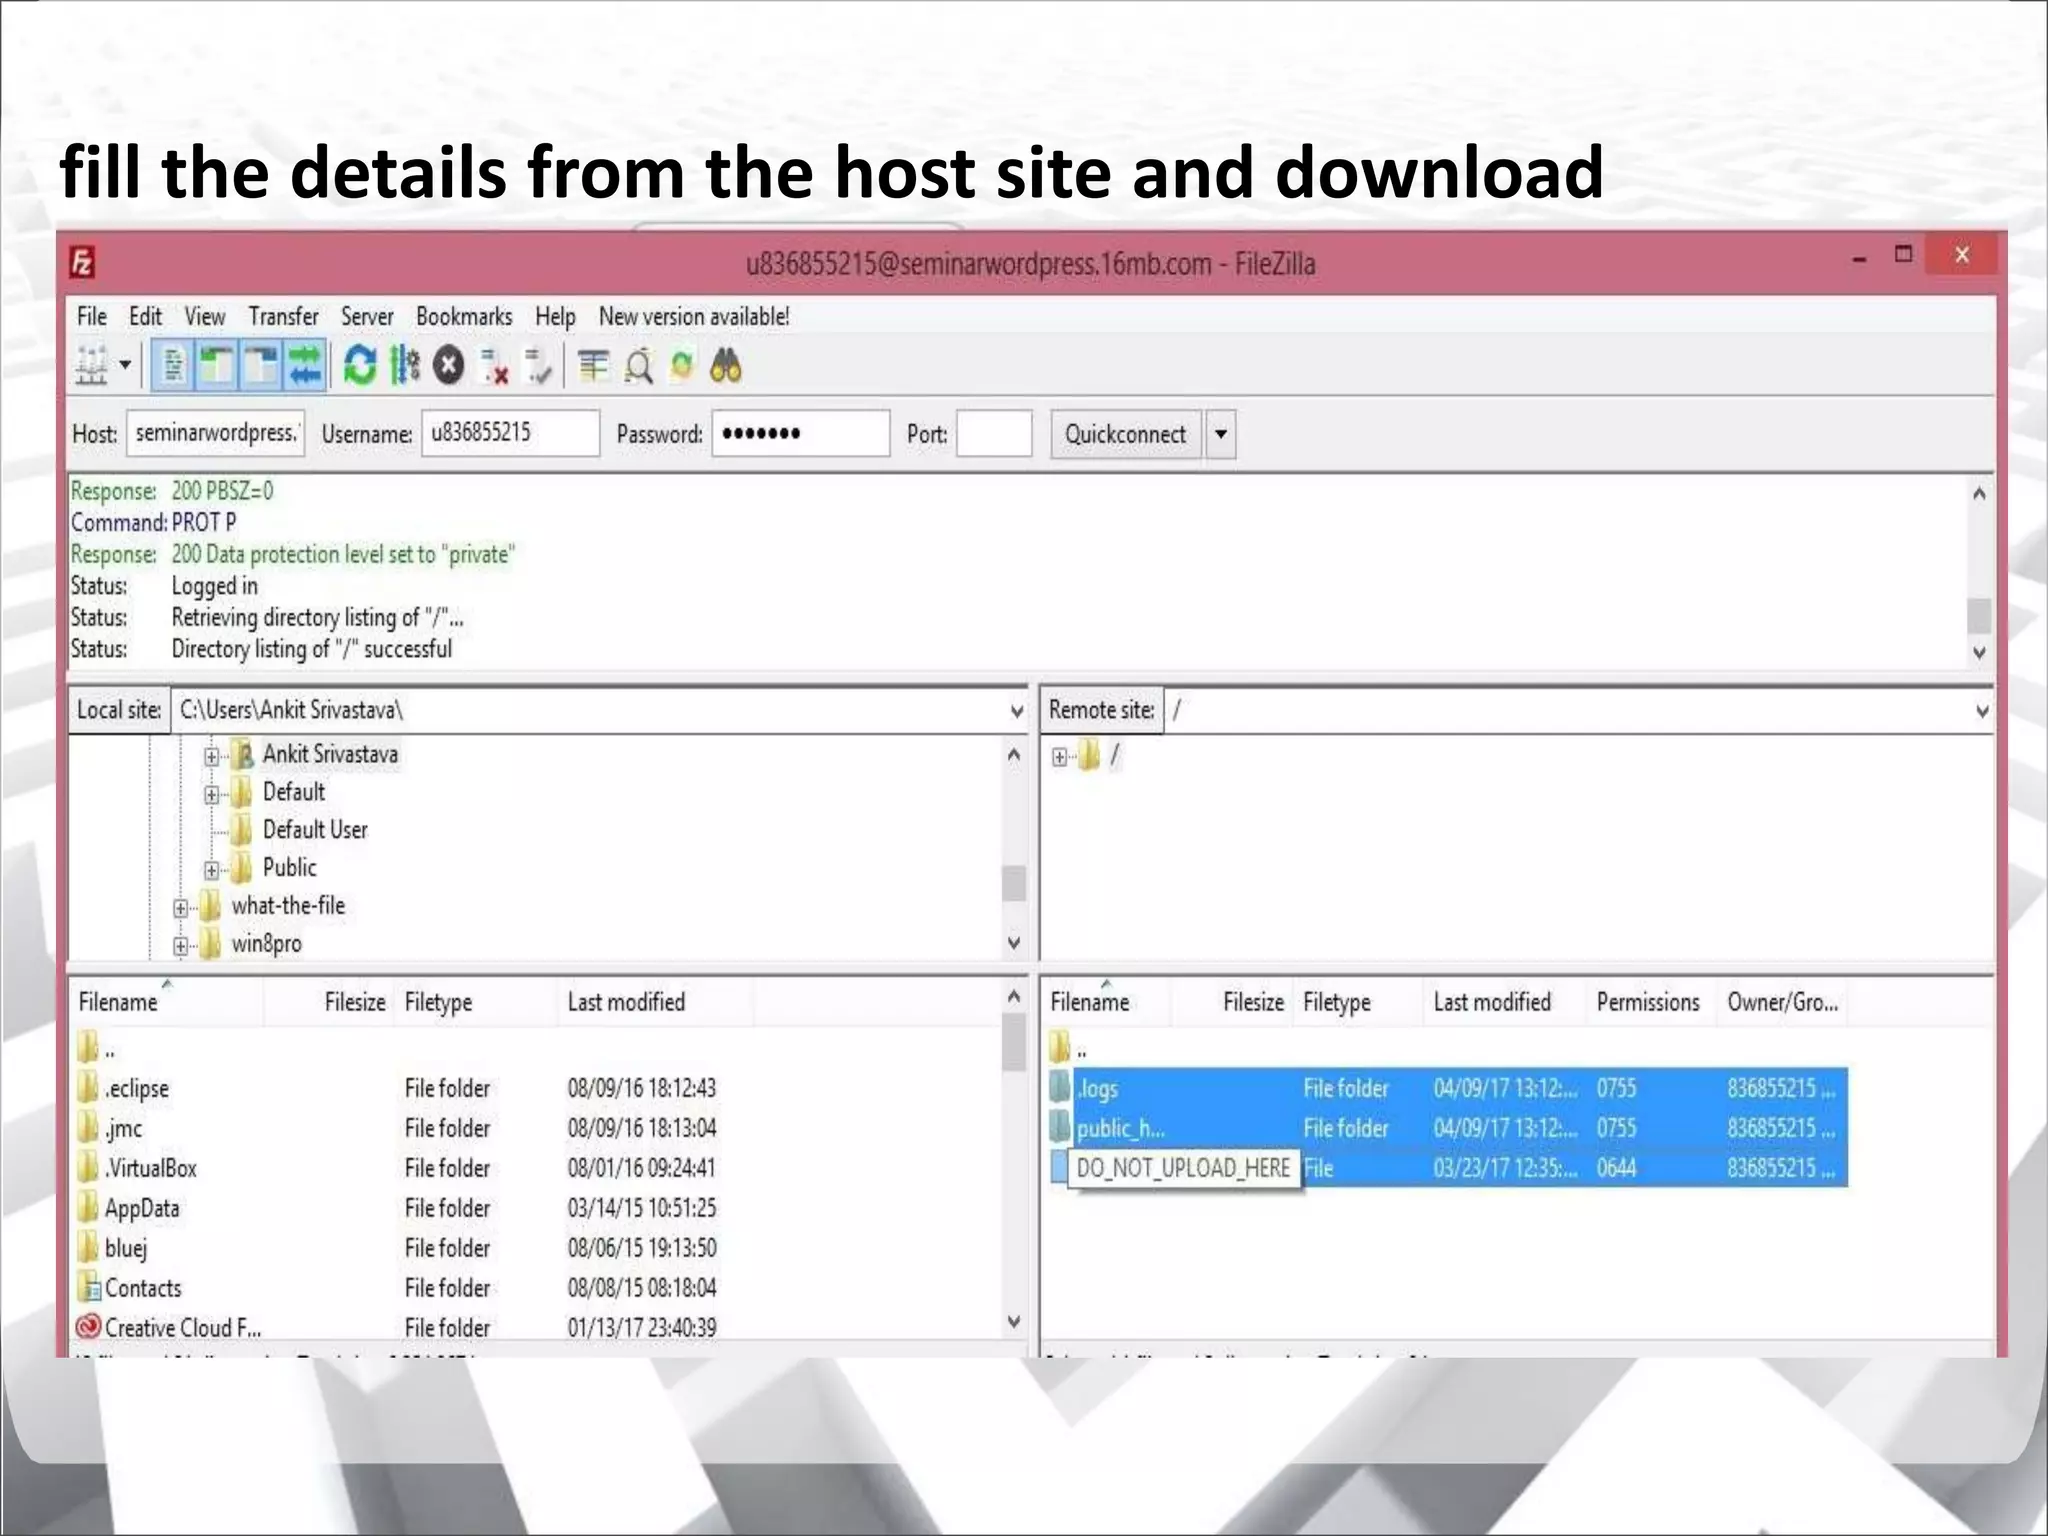Open the Local site path dropdown

pyautogui.click(x=1016, y=711)
